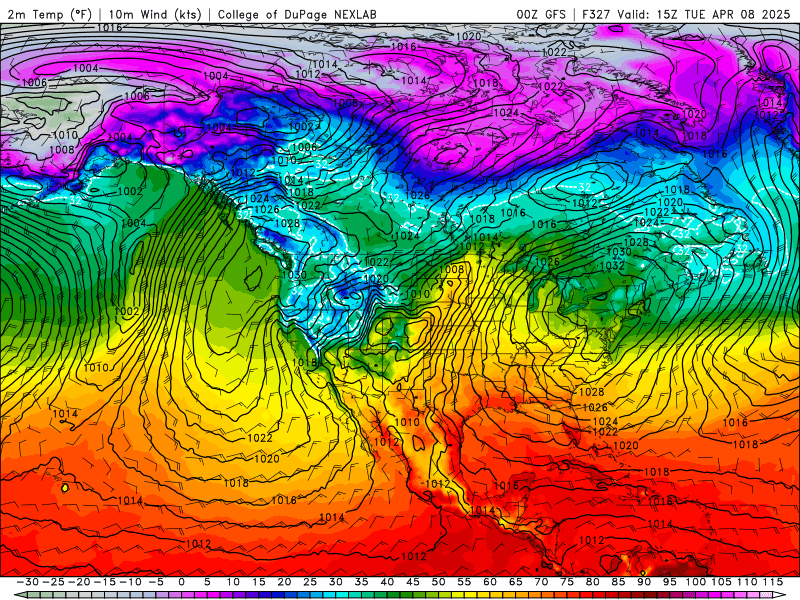Click the 110 label on the temperature colorbar
The height and width of the screenshot is (600, 800).
tap(747, 582)
